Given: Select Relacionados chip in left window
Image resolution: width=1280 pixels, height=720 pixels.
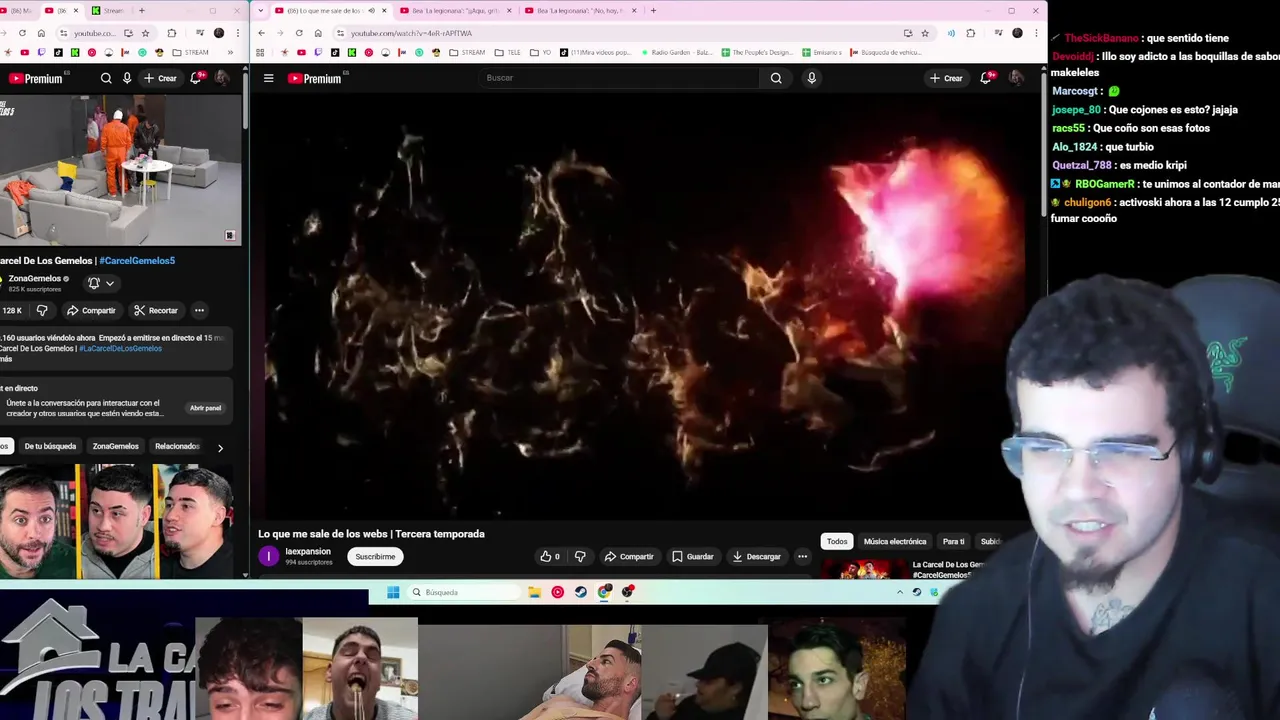Looking at the screenshot, I should point(177,446).
